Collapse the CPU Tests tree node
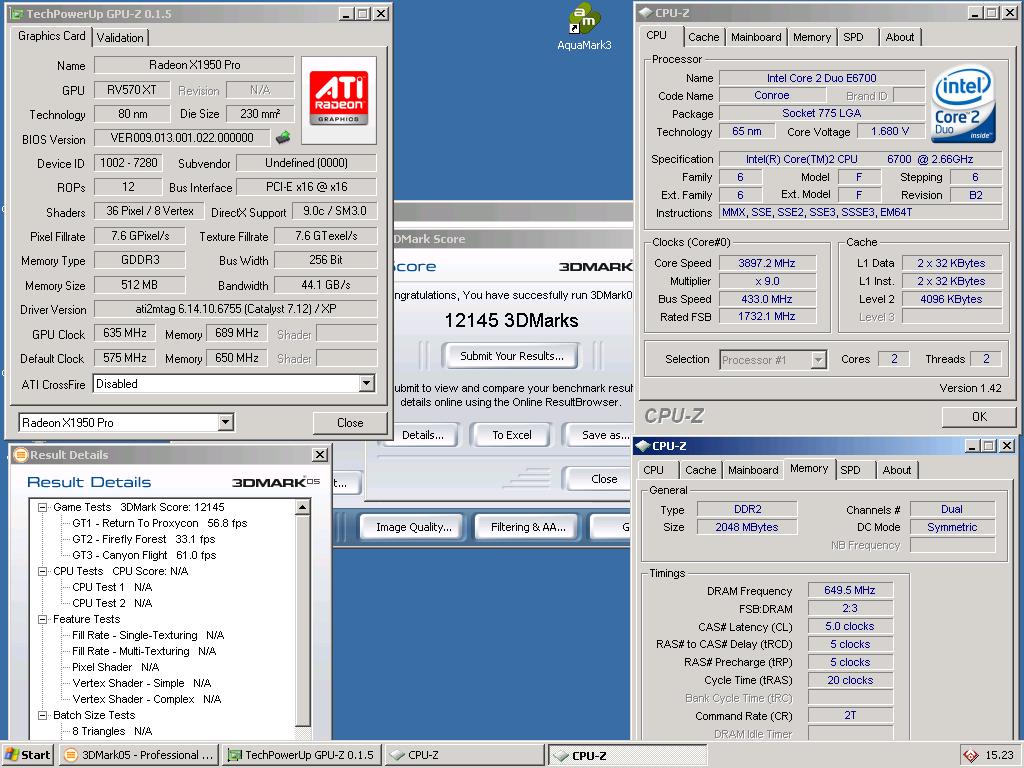Screen dimensions: 1024x768 [x=42, y=571]
